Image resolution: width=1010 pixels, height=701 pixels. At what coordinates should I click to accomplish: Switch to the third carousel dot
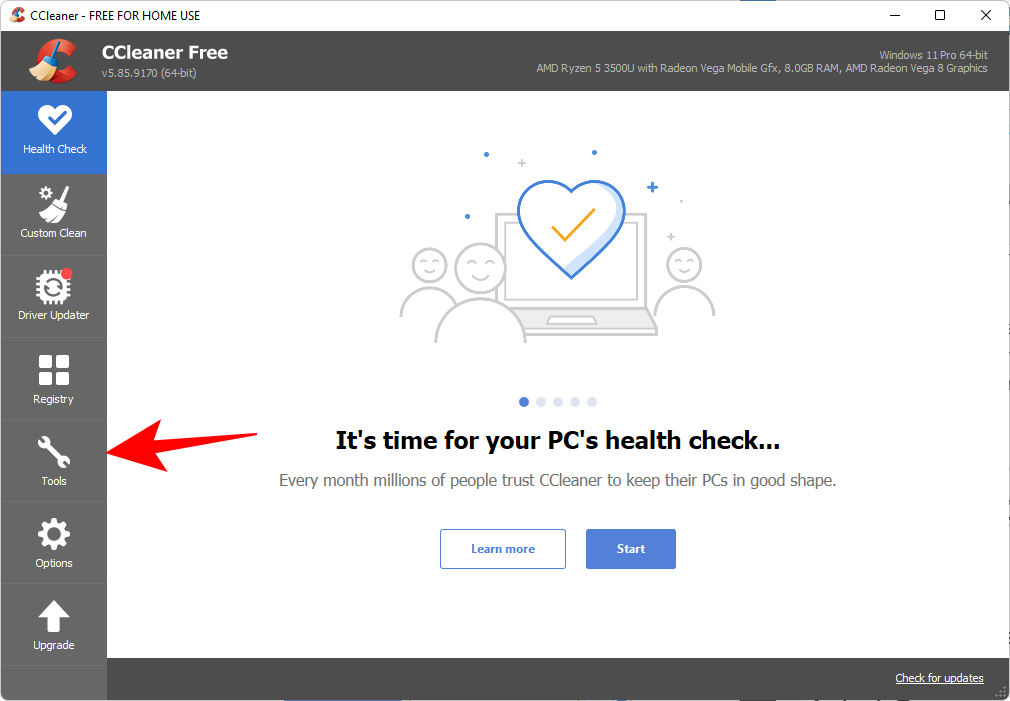(x=558, y=402)
